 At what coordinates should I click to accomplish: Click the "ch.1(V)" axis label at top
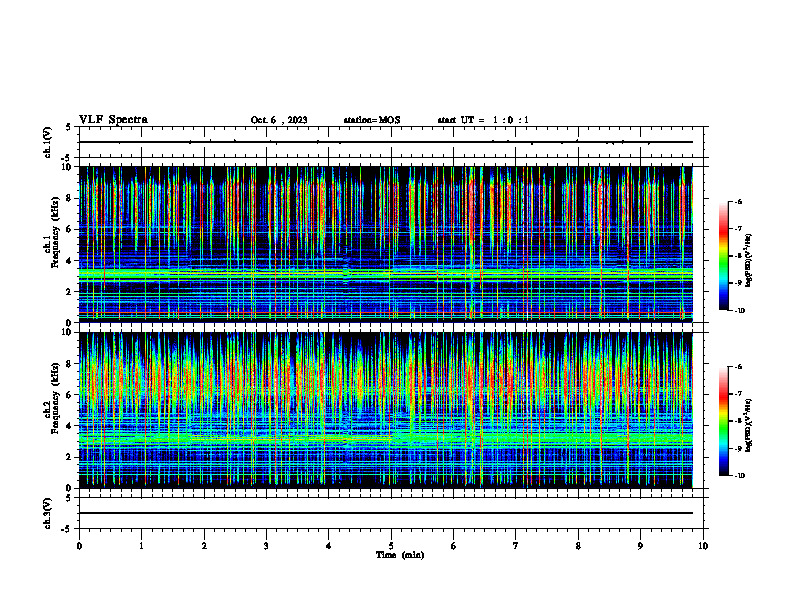tap(47, 142)
